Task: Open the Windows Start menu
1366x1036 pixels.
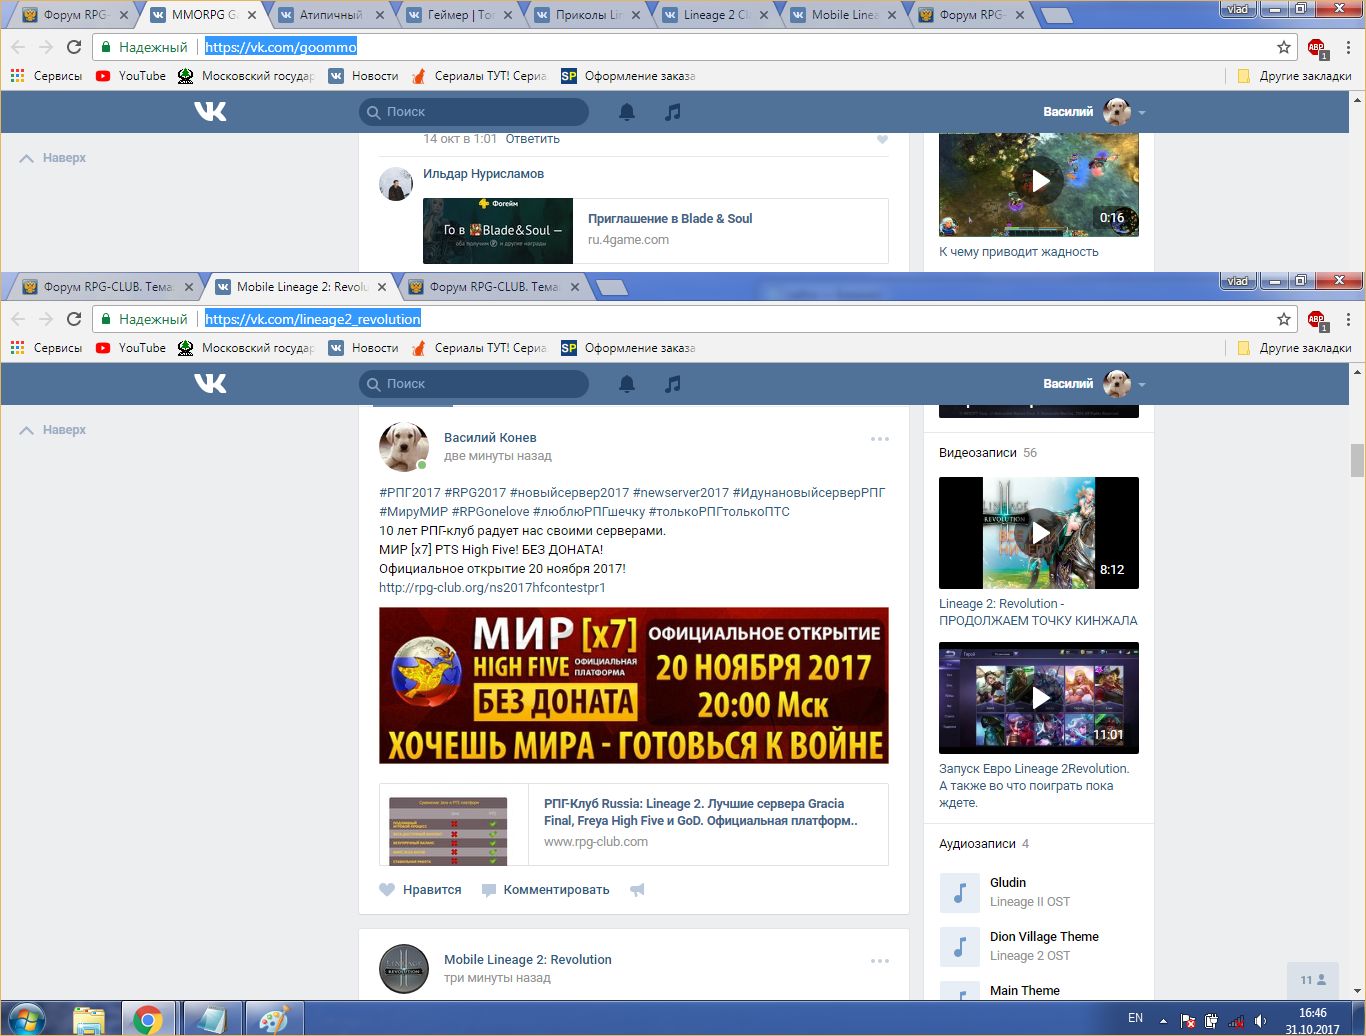Action: [x=26, y=1019]
